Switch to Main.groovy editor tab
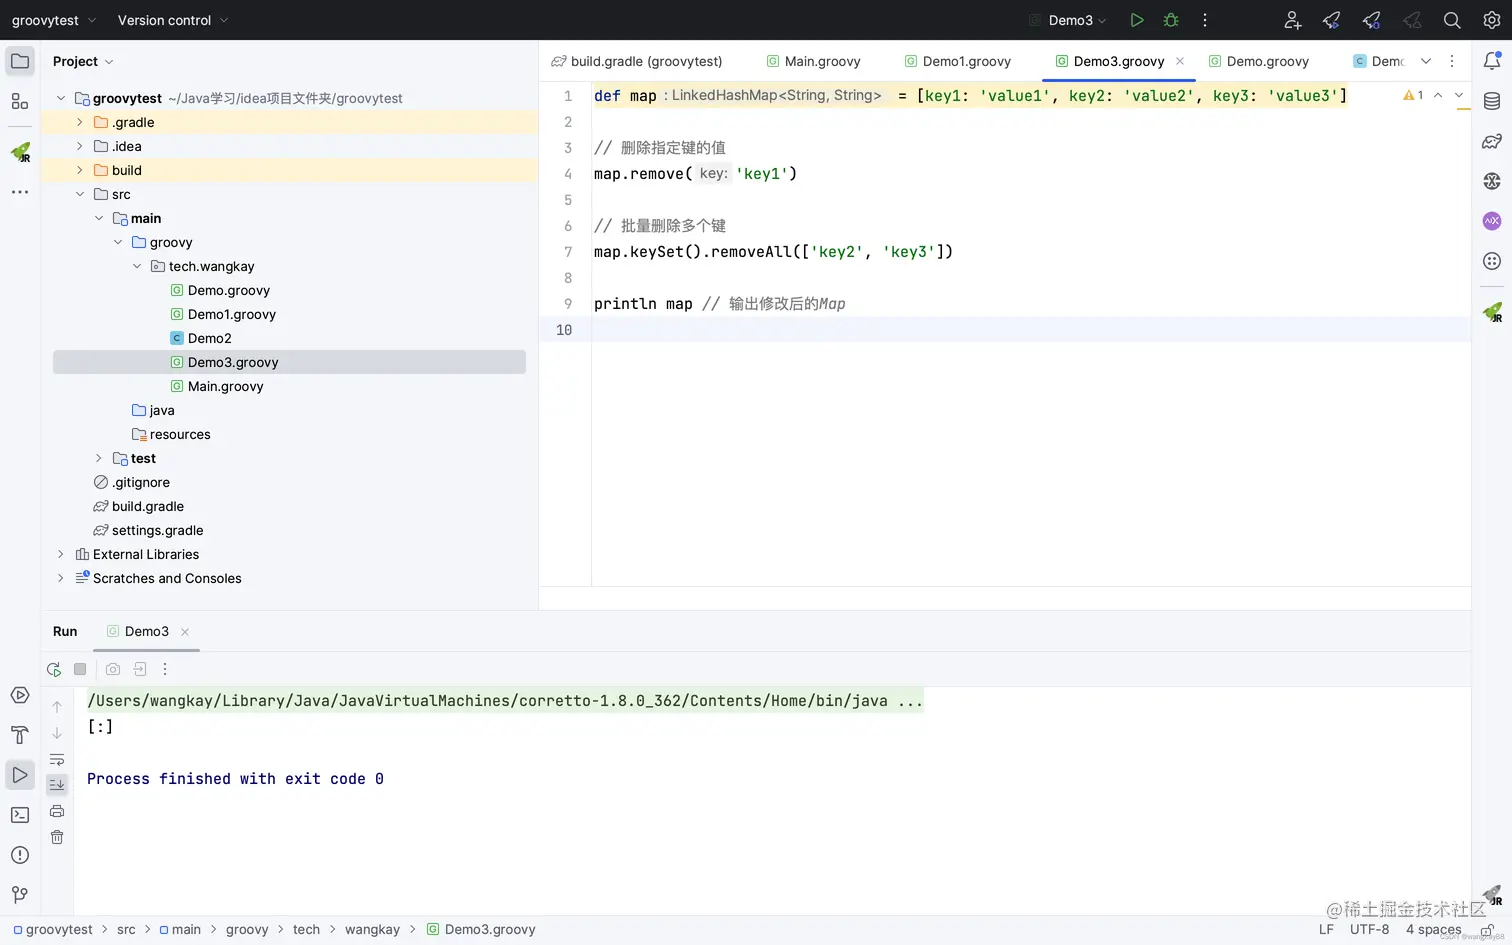 coord(813,61)
